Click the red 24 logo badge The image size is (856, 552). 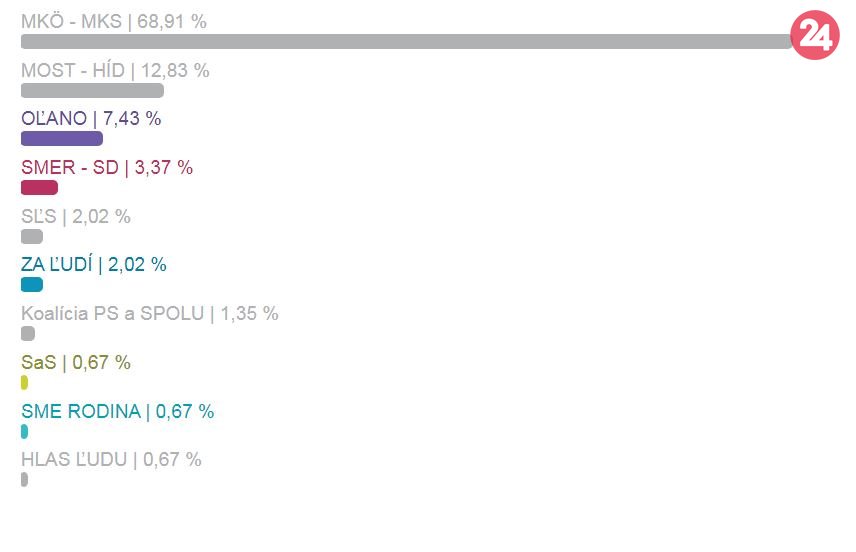[x=813, y=37]
